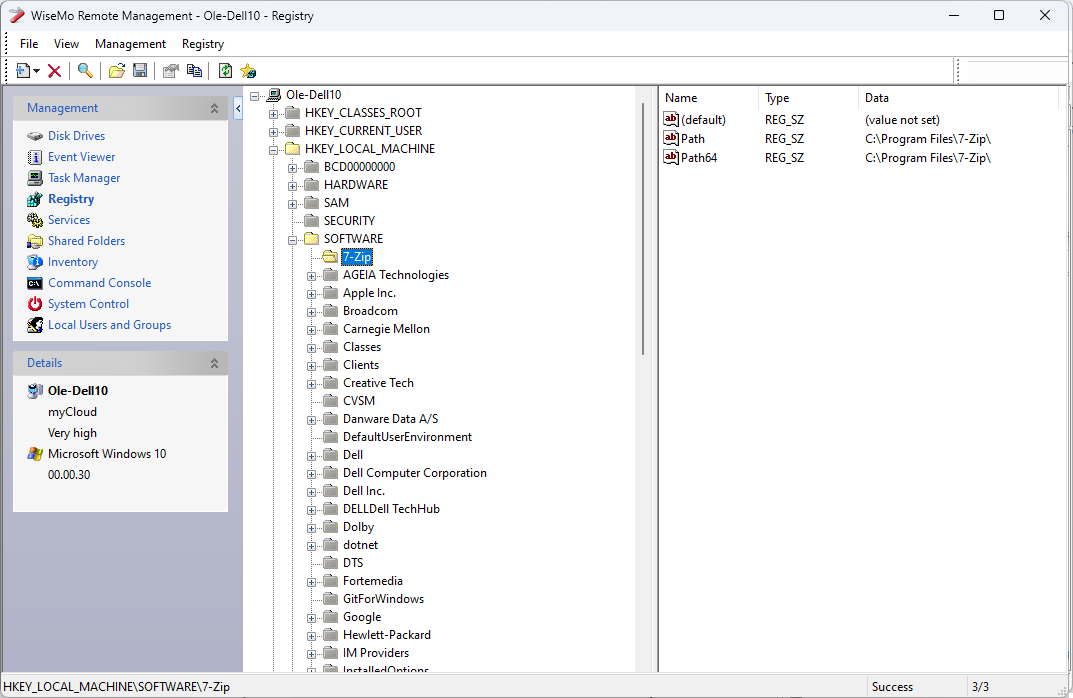Open the Event Viewer tool
This screenshot has height=698, width=1073.
pos(81,156)
